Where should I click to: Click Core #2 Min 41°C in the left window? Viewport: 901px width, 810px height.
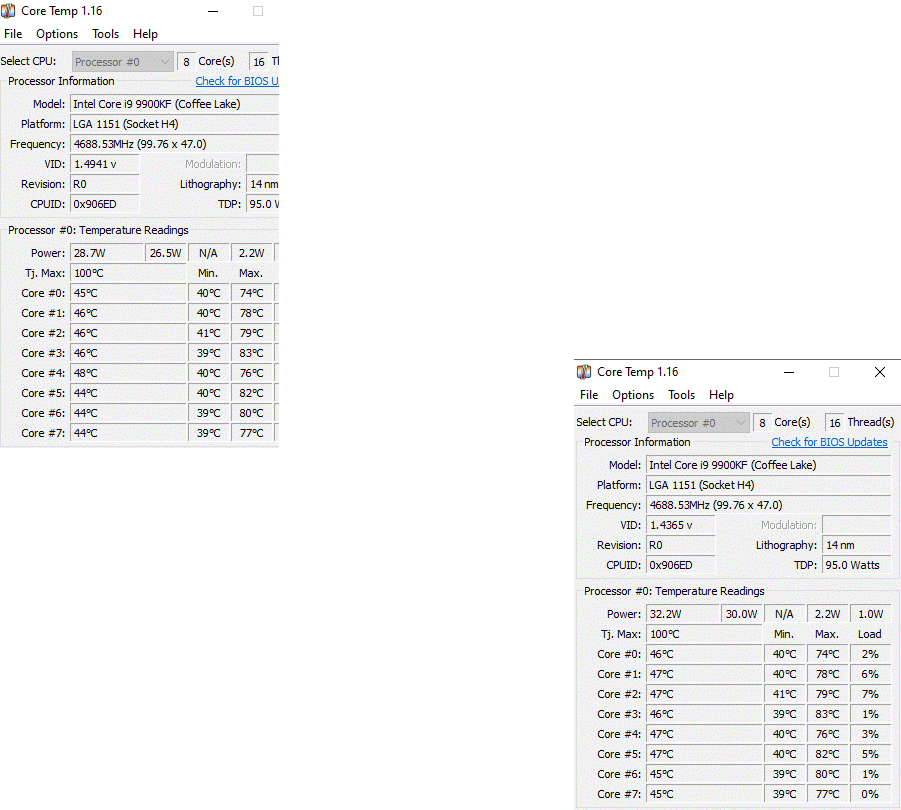[209, 333]
